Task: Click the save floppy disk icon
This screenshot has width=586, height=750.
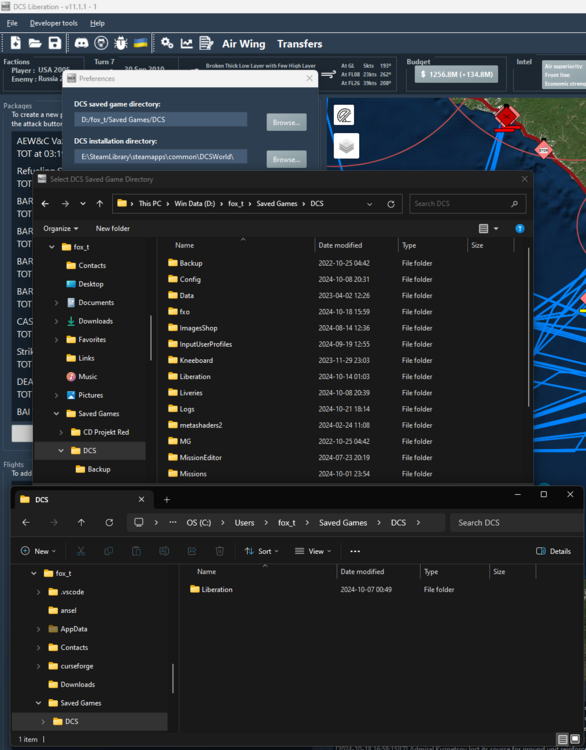Action: point(55,44)
